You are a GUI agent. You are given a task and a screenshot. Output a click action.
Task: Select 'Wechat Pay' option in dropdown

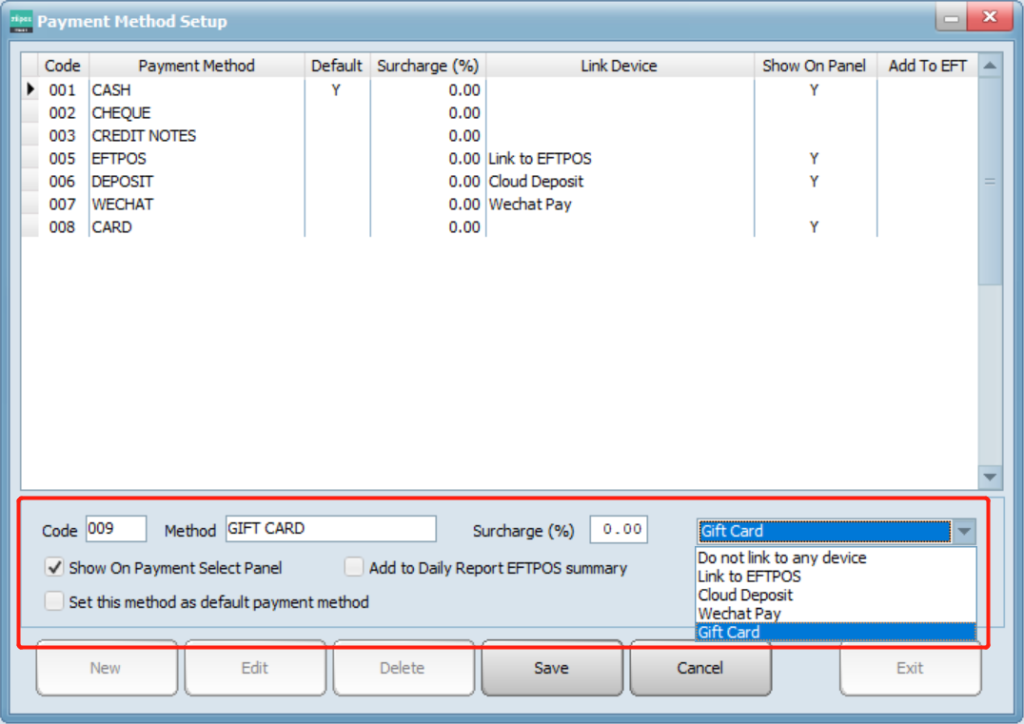tap(739, 613)
